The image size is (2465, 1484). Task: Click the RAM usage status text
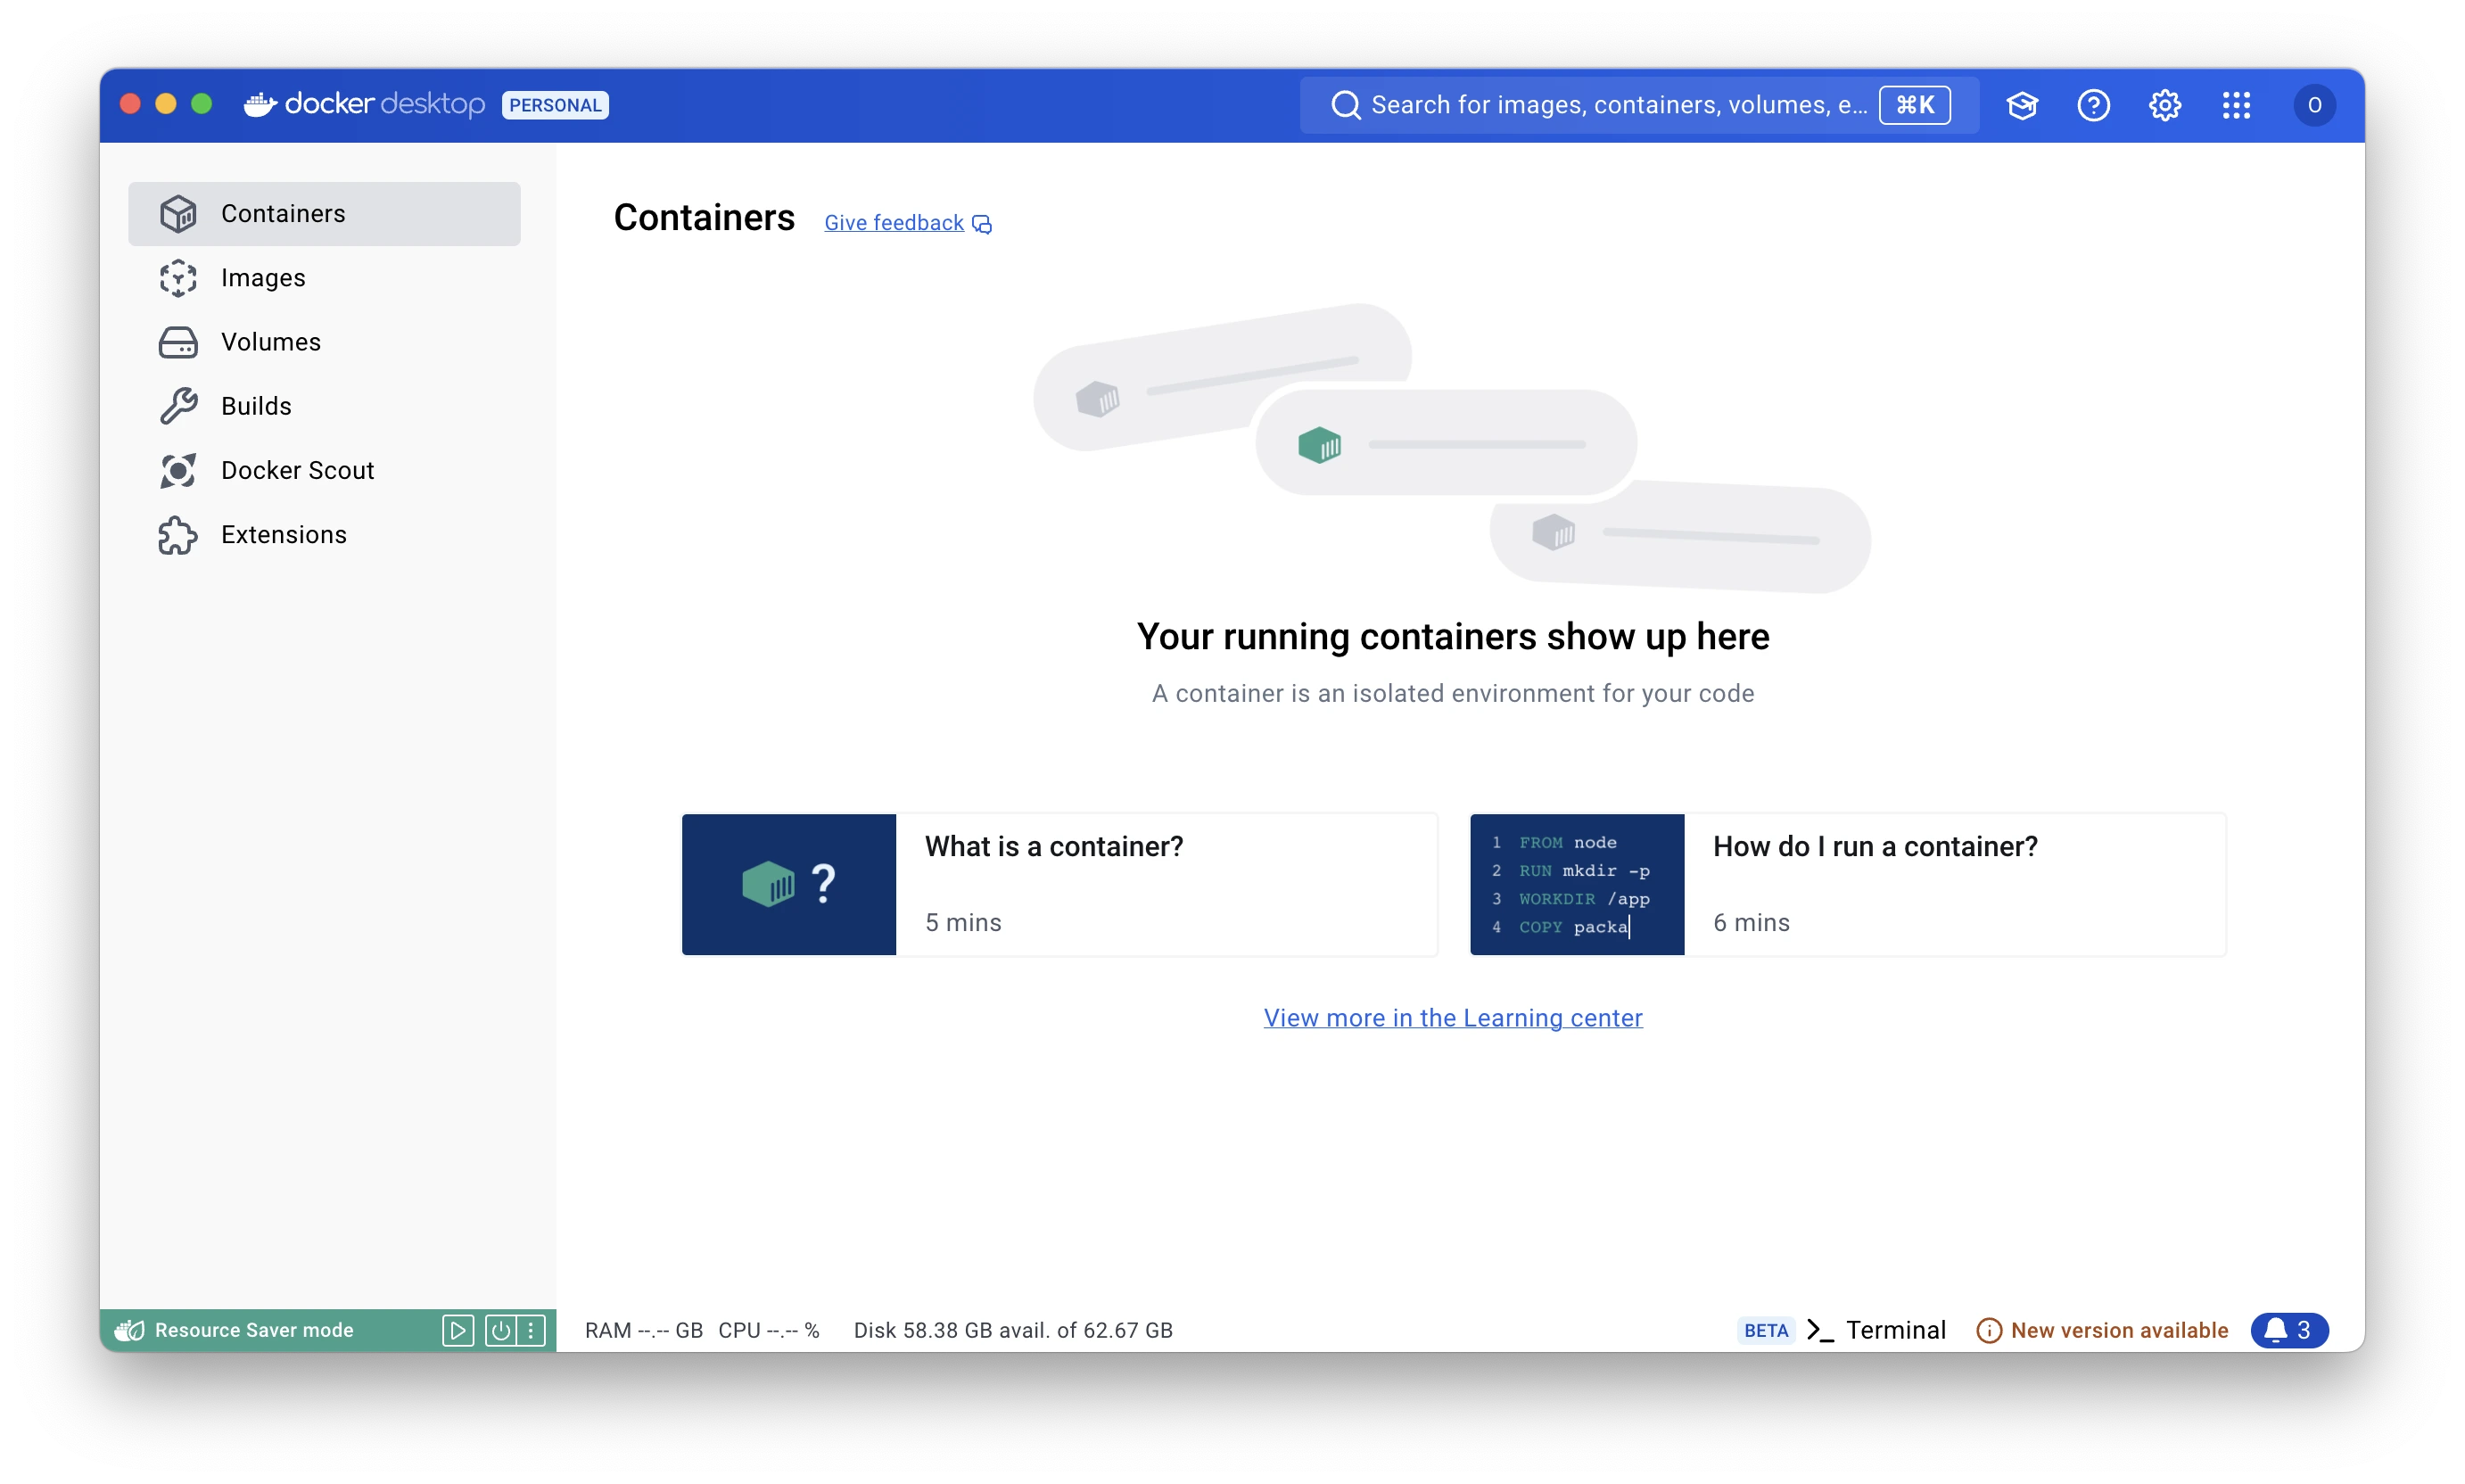click(x=643, y=1330)
